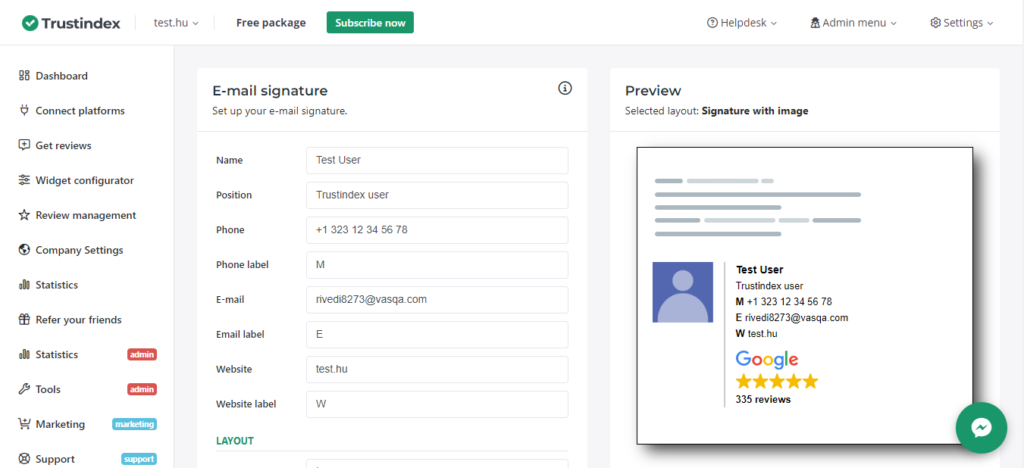Open Marketing in the sidebar
1024x468 pixels.
[x=60, y=424]
